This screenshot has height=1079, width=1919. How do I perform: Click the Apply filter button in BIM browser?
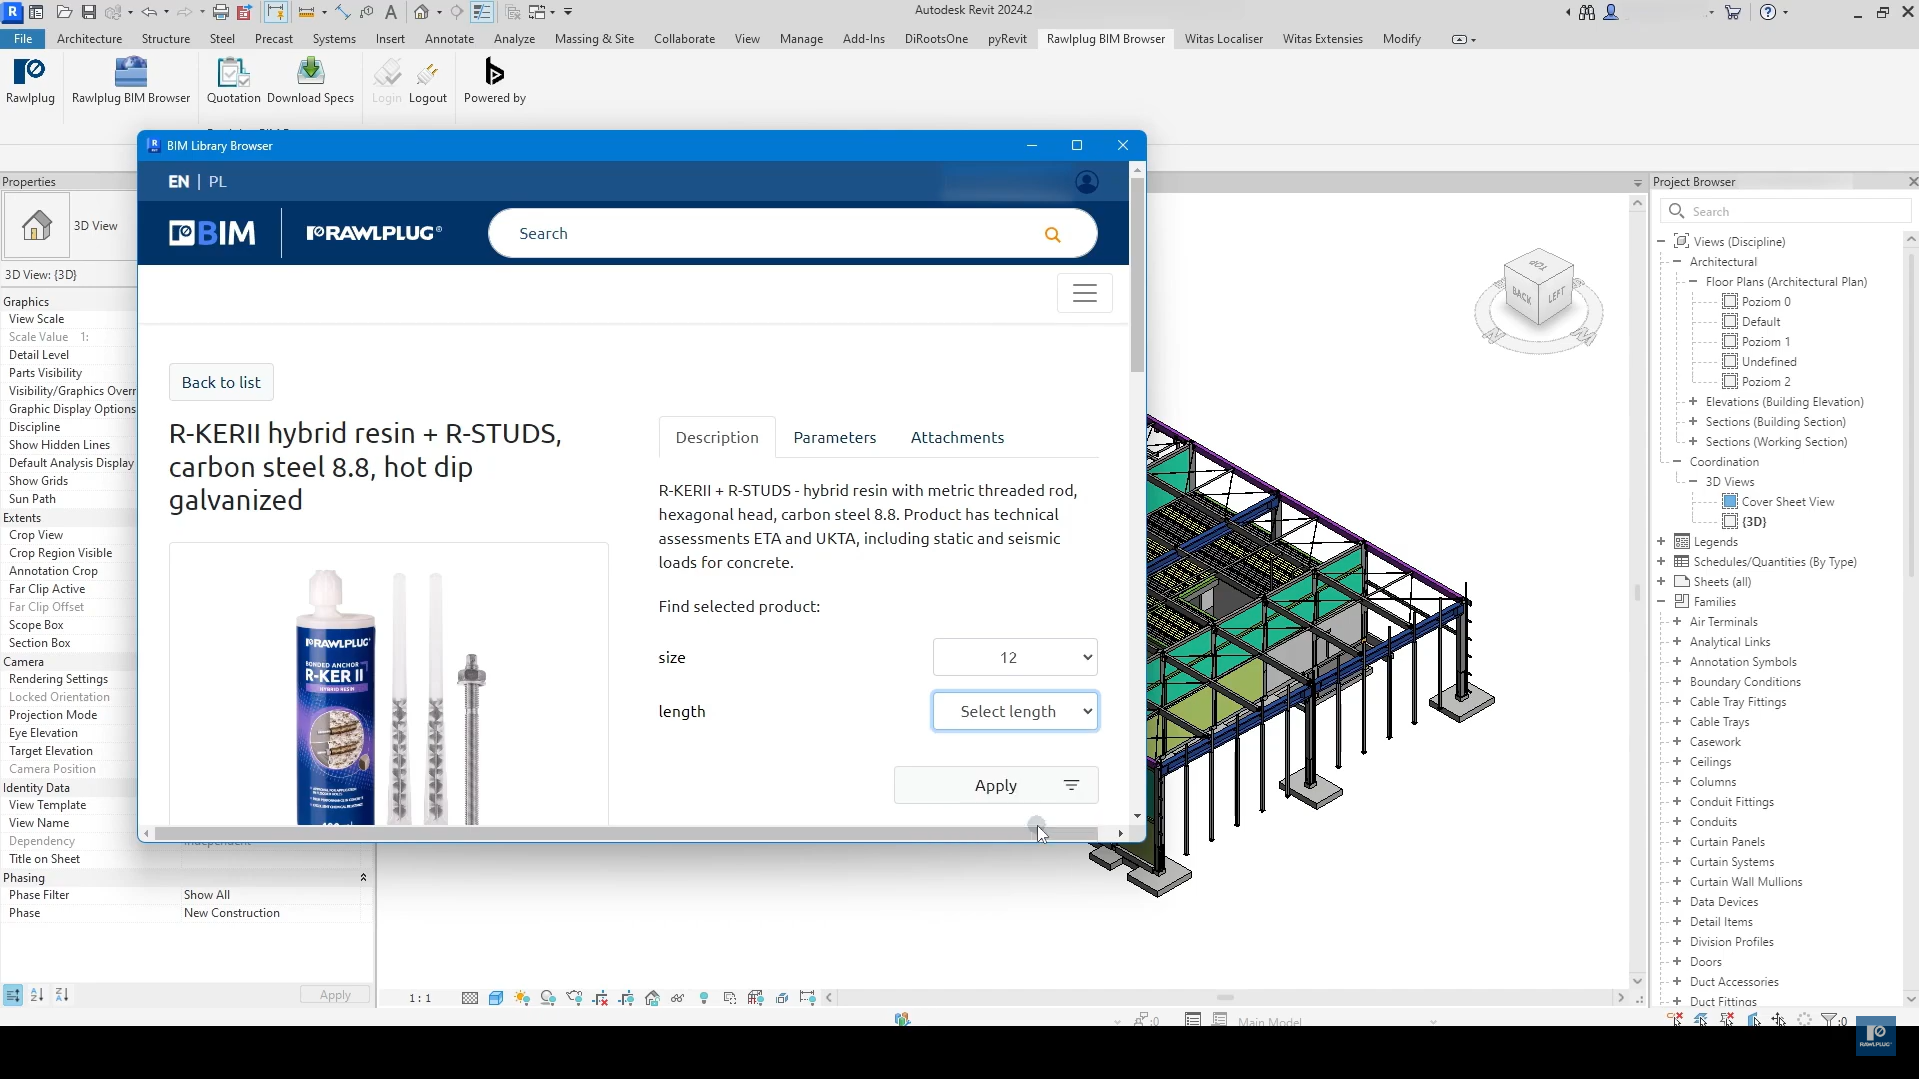click(996, 786)
